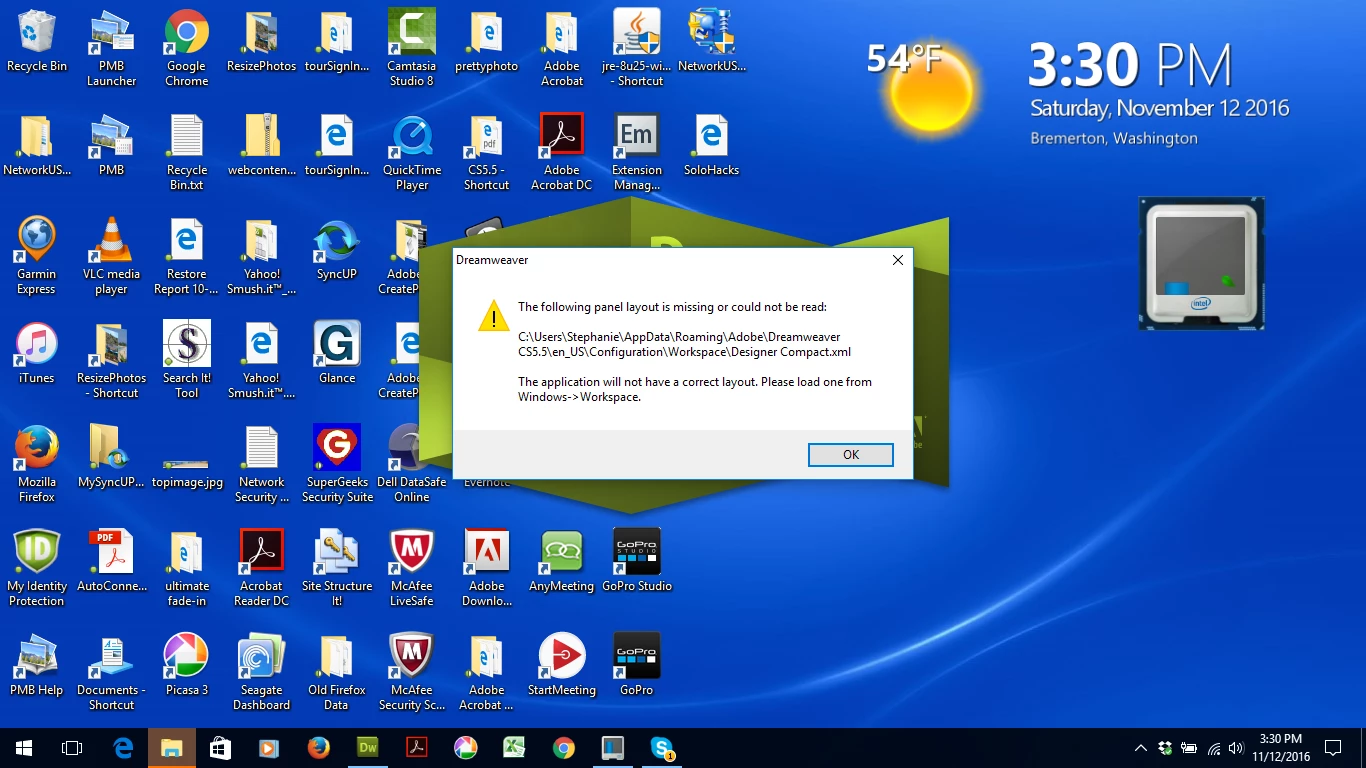
Task: Select the Old Firefox Data folder
Action: coord(337,673)
